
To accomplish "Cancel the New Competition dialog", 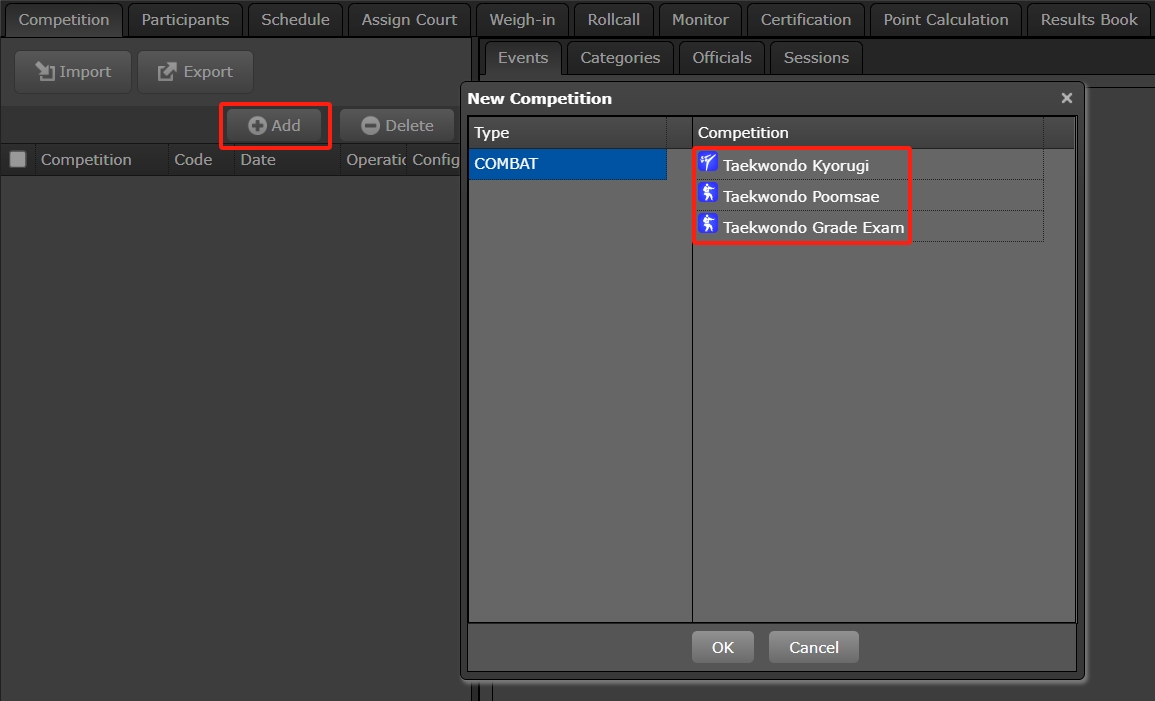I will click(x=813, y=647).
